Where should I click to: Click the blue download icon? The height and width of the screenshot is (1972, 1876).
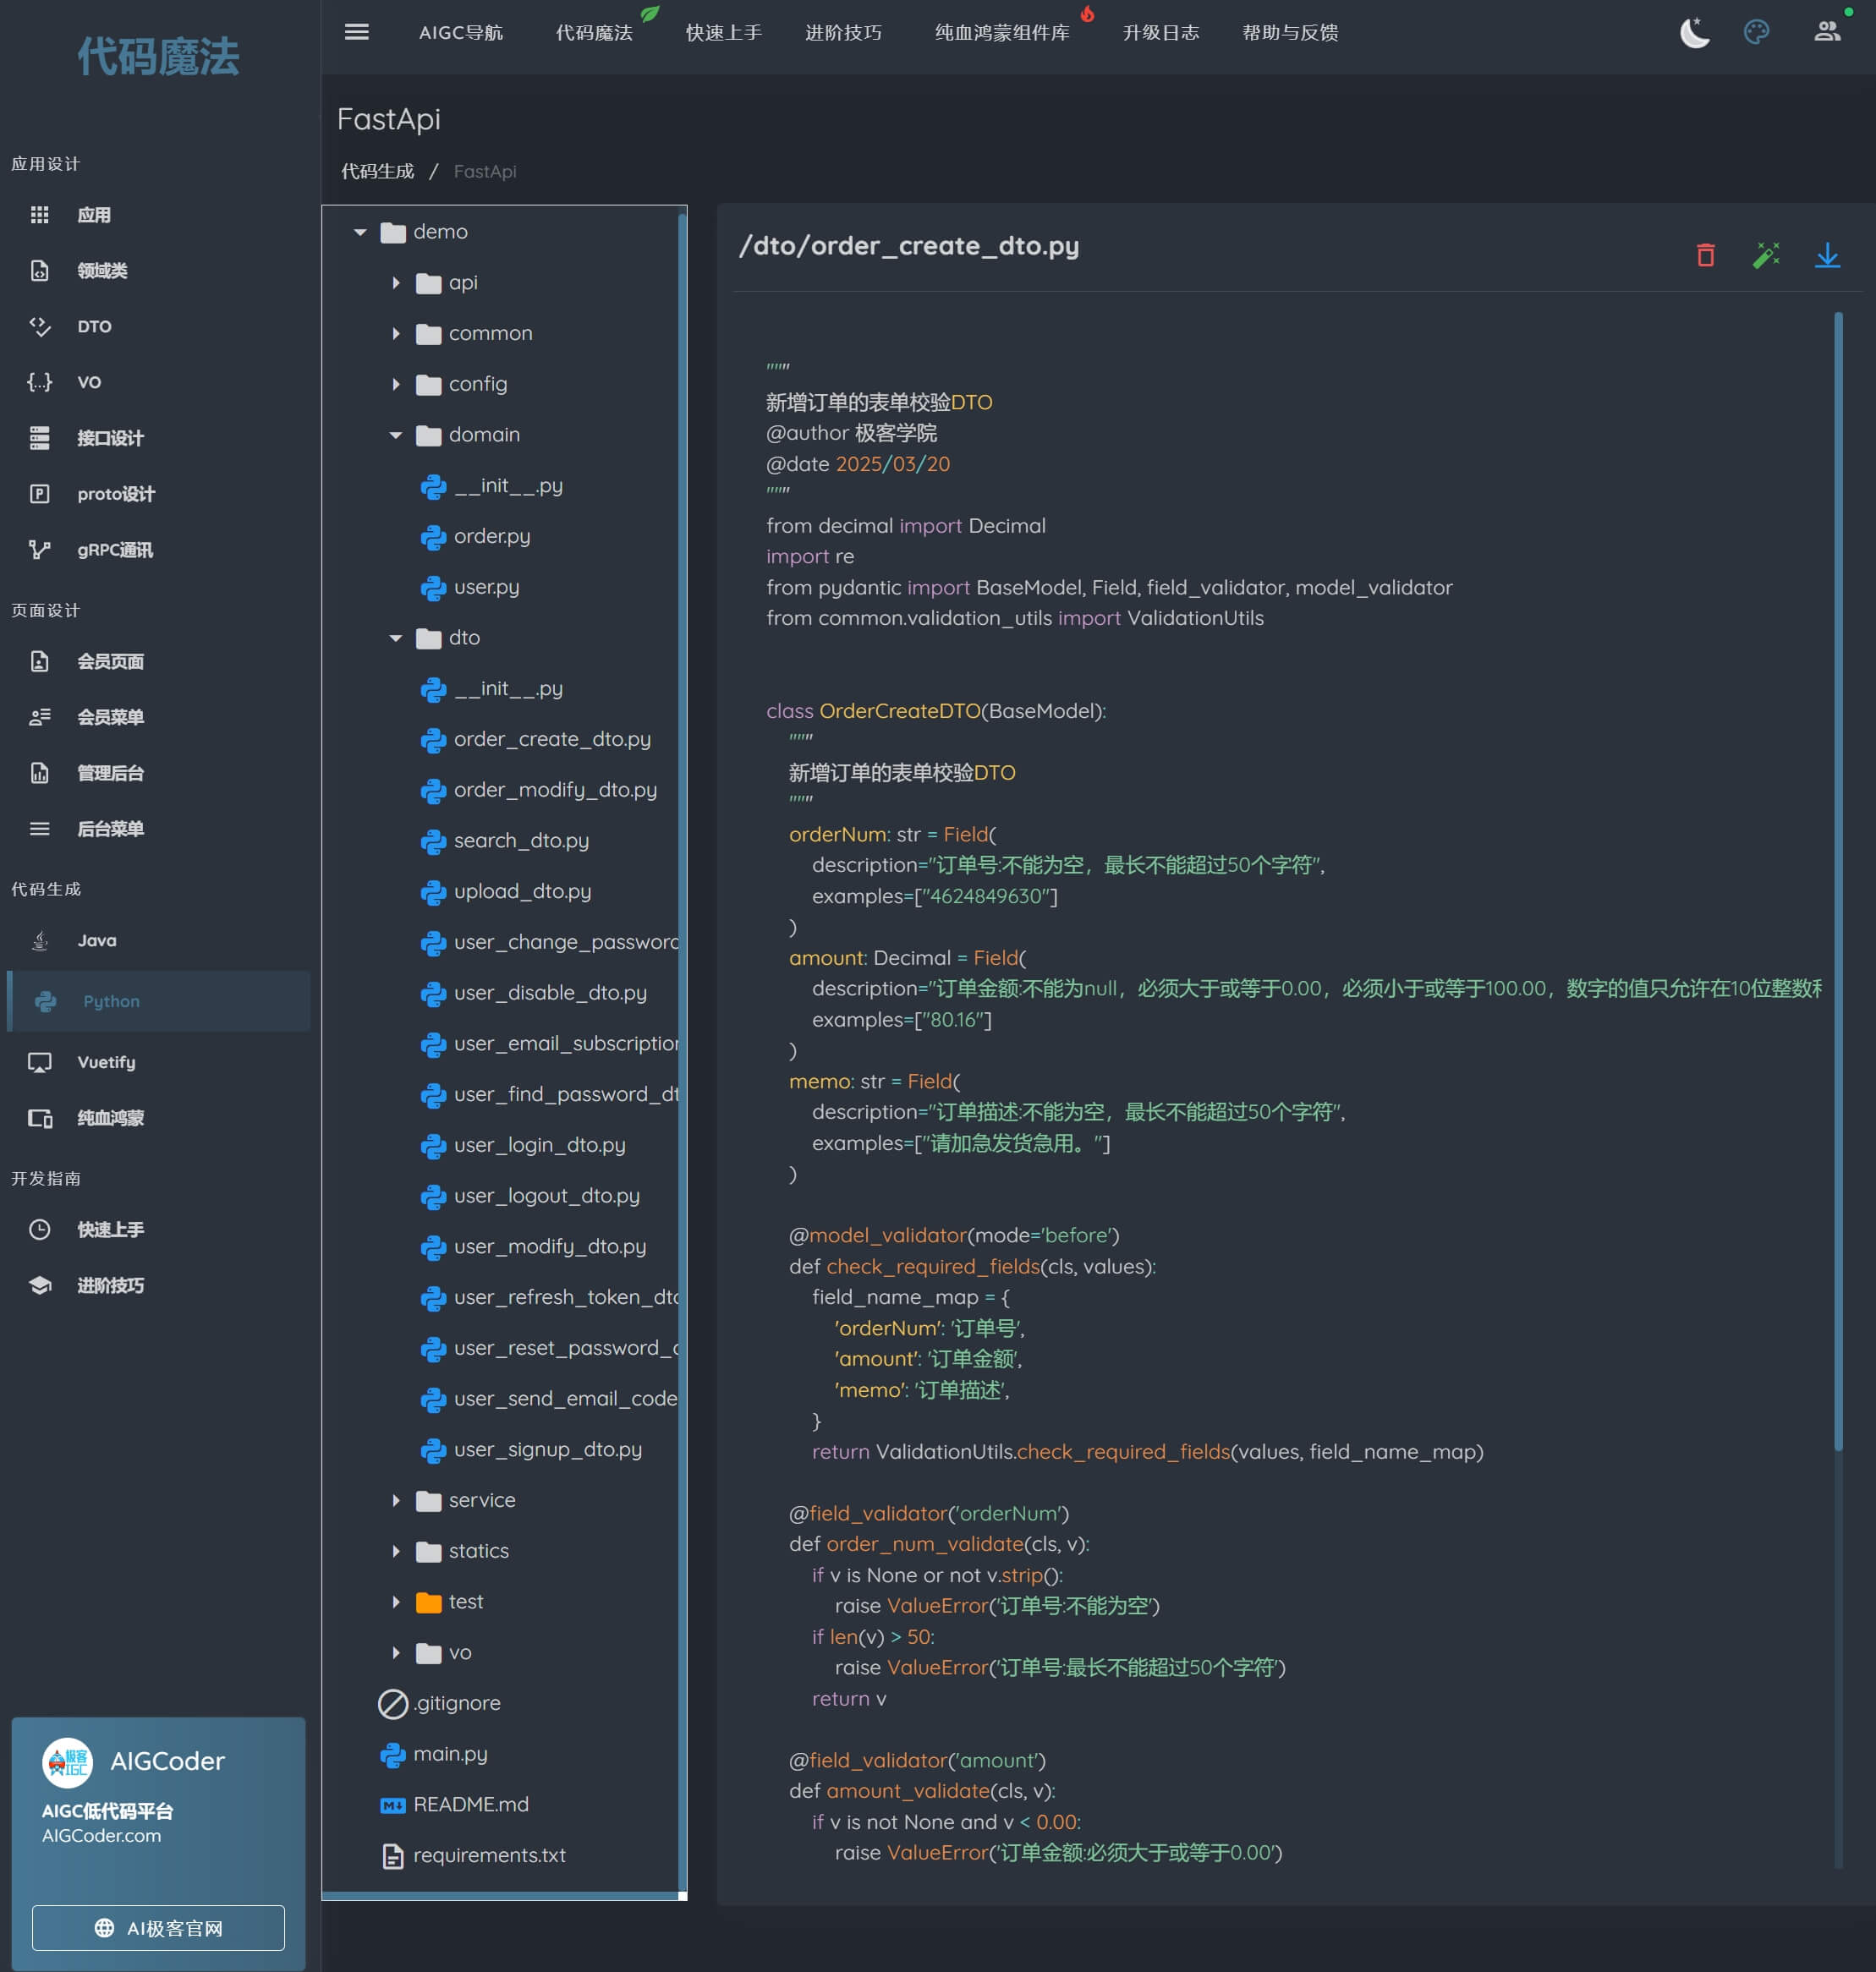(x=1826, y=255)
